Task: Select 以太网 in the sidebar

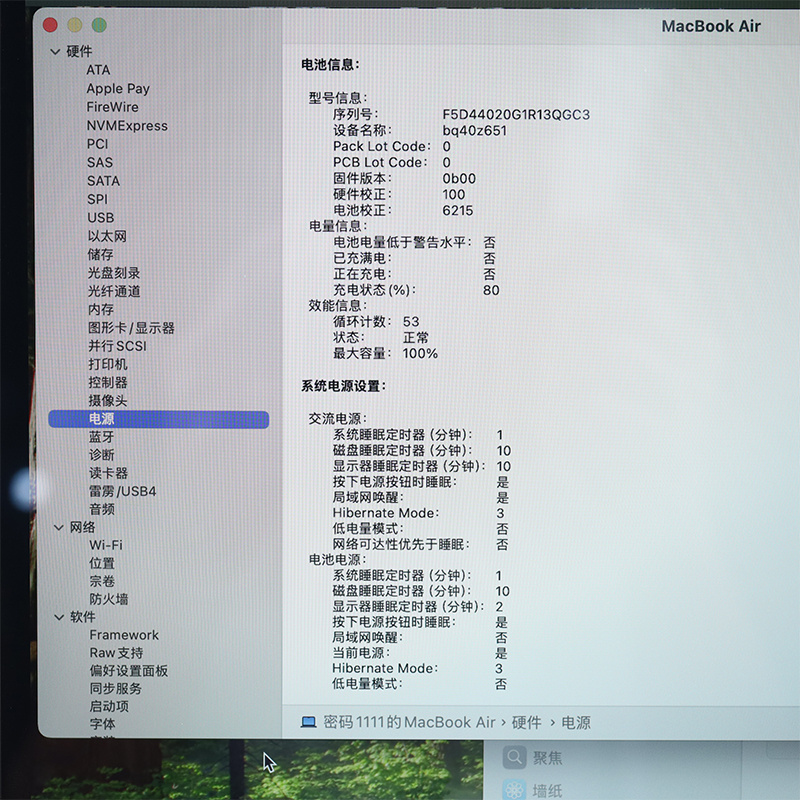Action: point(107,236)
